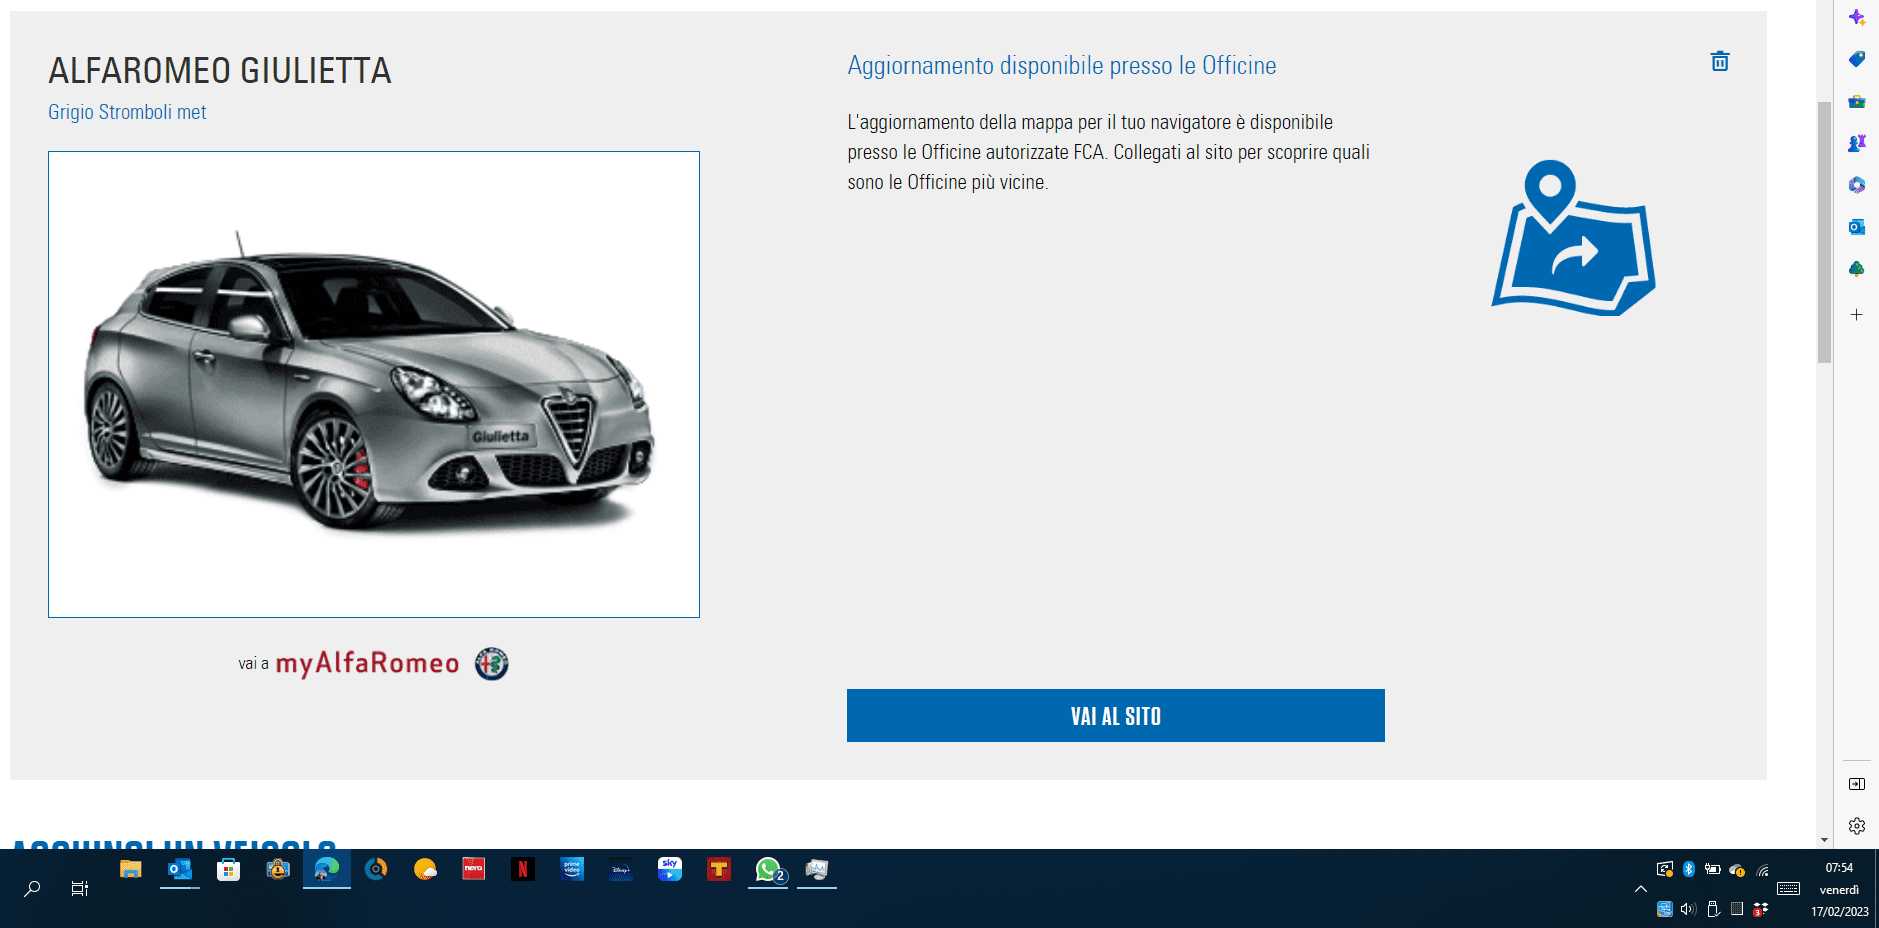This screenshot has height=928, width=1879.
Task: Click the Grigio Stromboli met color text
Action: coord(127,112)
